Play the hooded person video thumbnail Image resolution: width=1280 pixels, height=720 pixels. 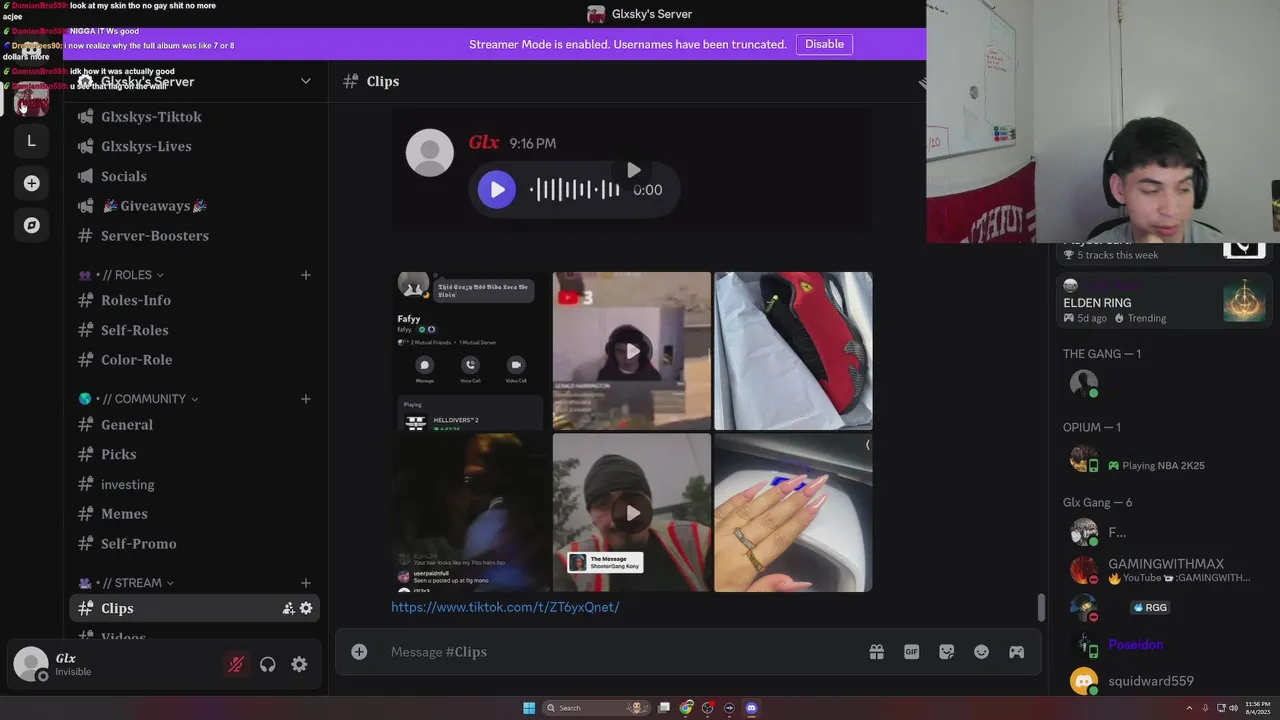click(632, 351)
